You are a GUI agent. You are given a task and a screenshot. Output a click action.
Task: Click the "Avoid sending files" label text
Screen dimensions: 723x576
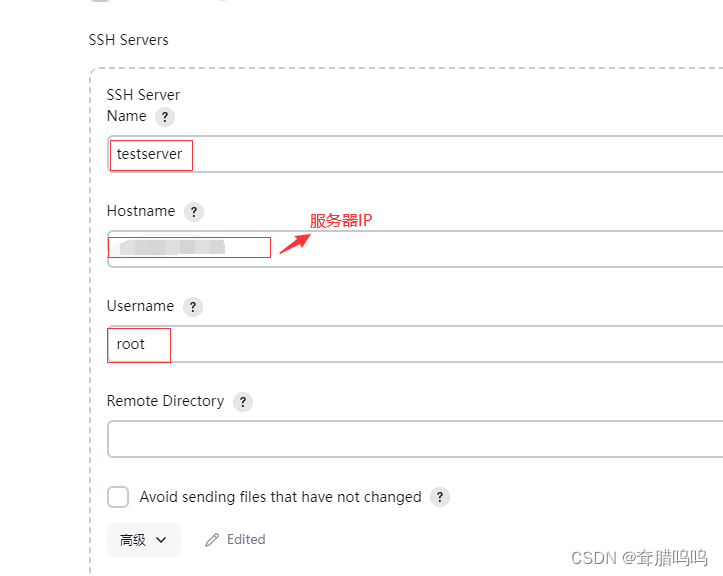(x=280, y=497)
